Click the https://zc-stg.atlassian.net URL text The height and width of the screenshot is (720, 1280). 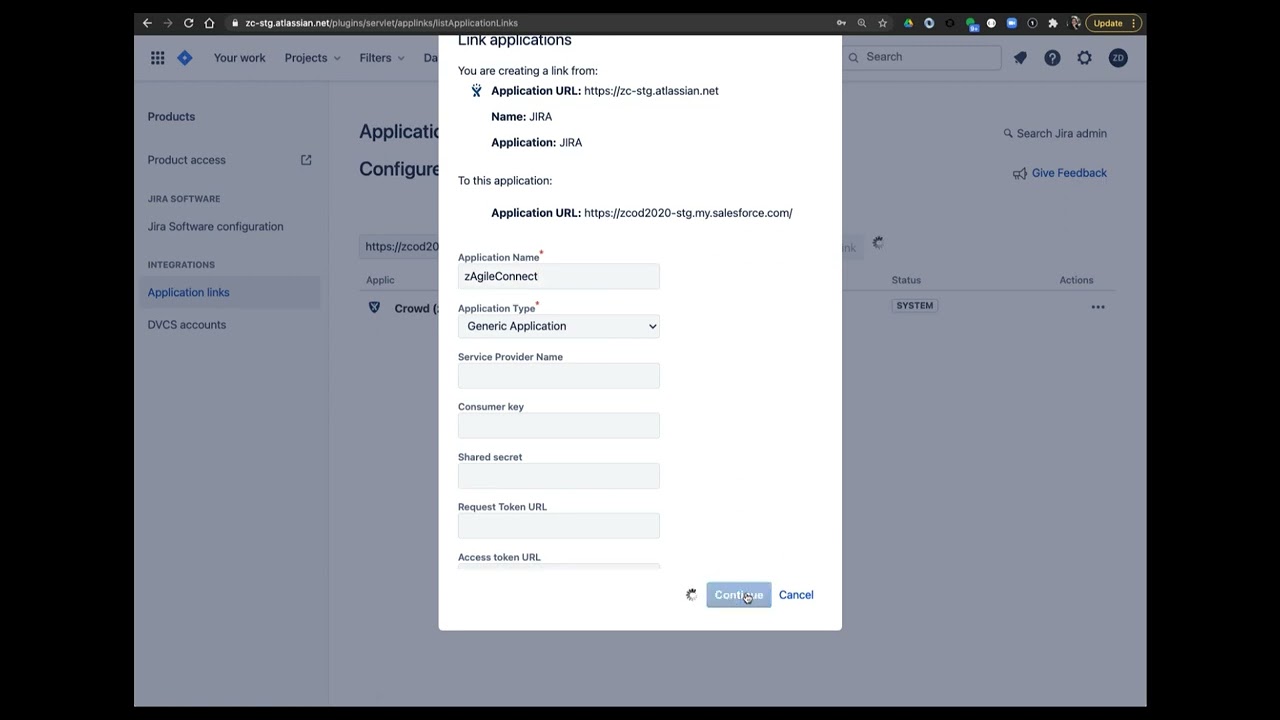[x=651, y=91]
